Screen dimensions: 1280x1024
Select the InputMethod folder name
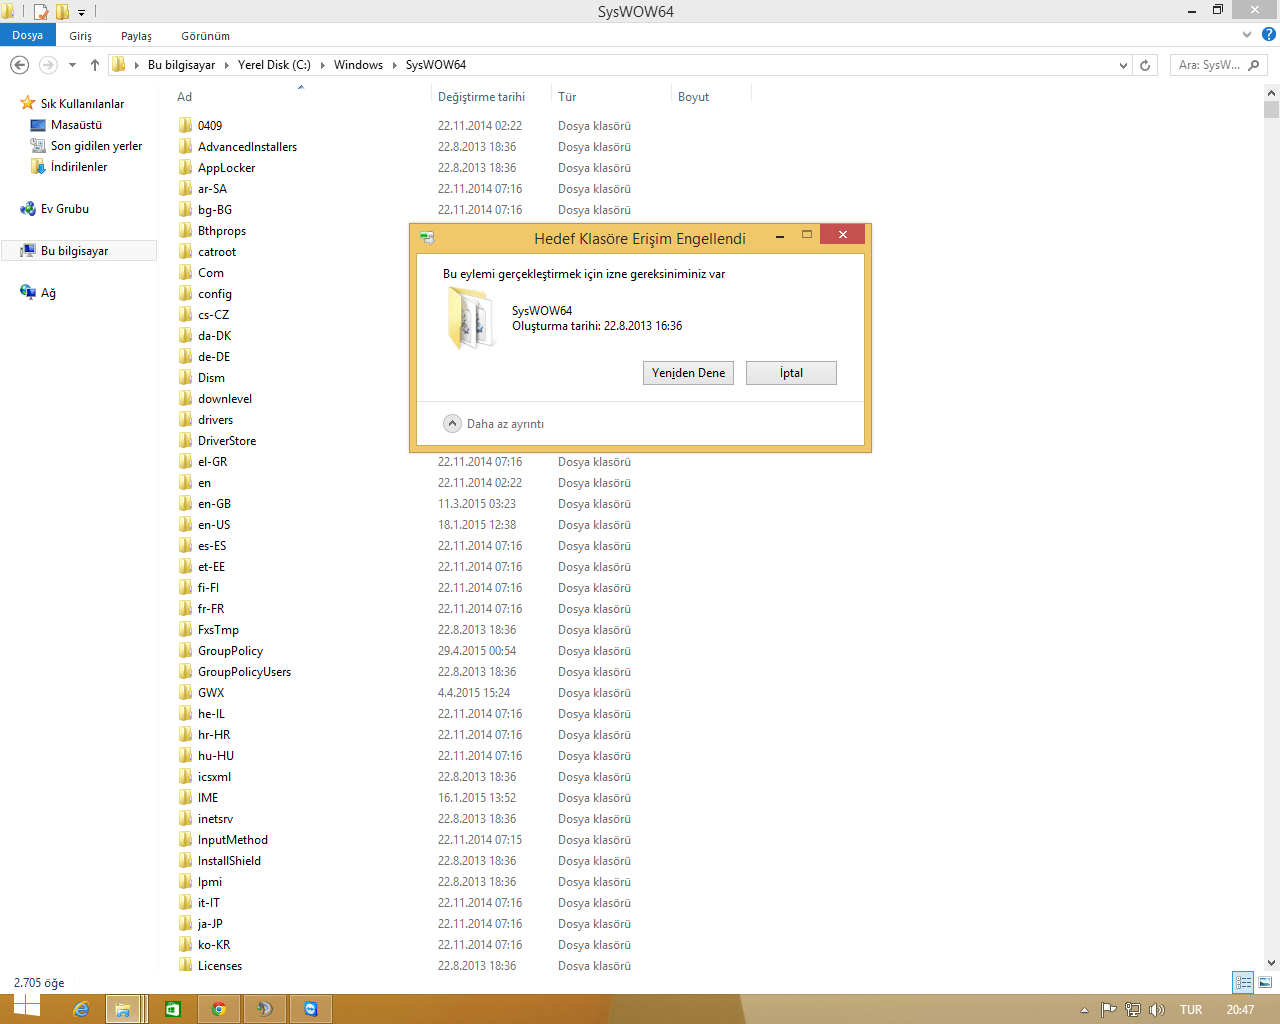(x=233, y=840)
